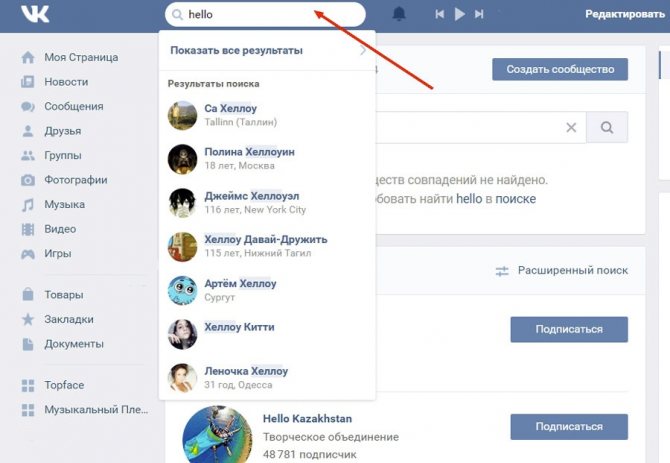The width and height of the screenshot is (670, 463).
Task: Click avatar of Артём Хеллоу
Action: 182,290
